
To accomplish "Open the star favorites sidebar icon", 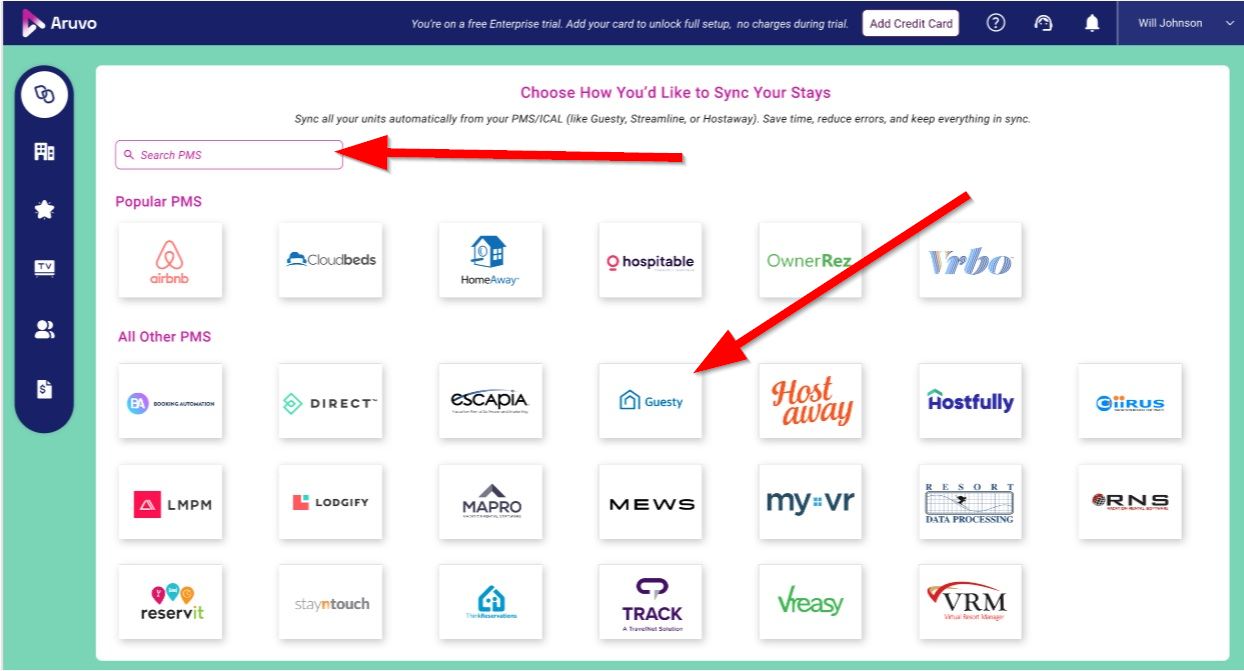I will point(44,210).
